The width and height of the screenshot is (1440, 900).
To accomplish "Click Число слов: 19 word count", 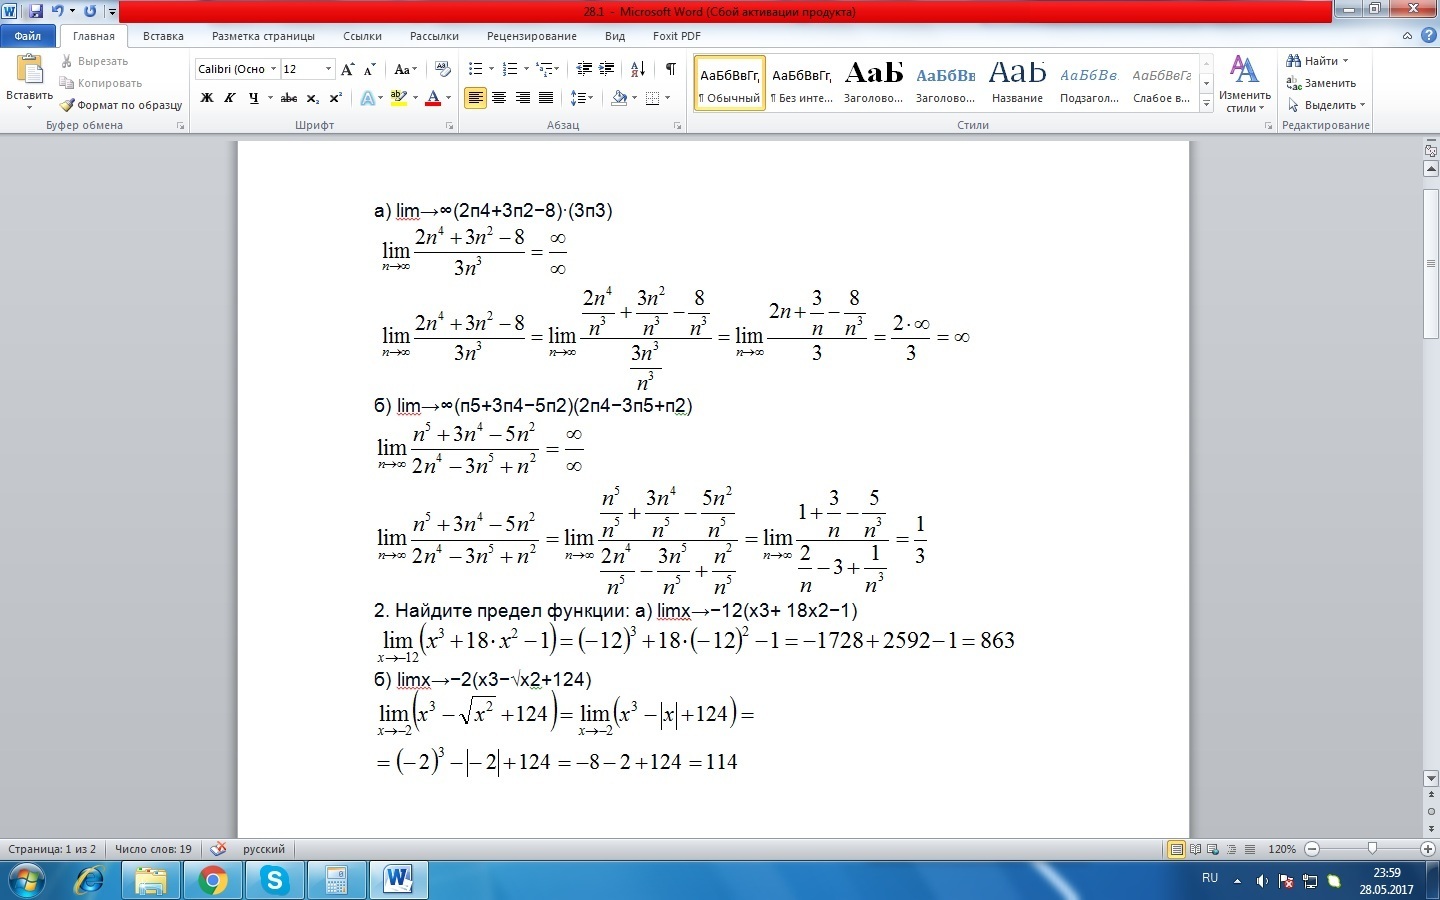I will coord(153,849).
